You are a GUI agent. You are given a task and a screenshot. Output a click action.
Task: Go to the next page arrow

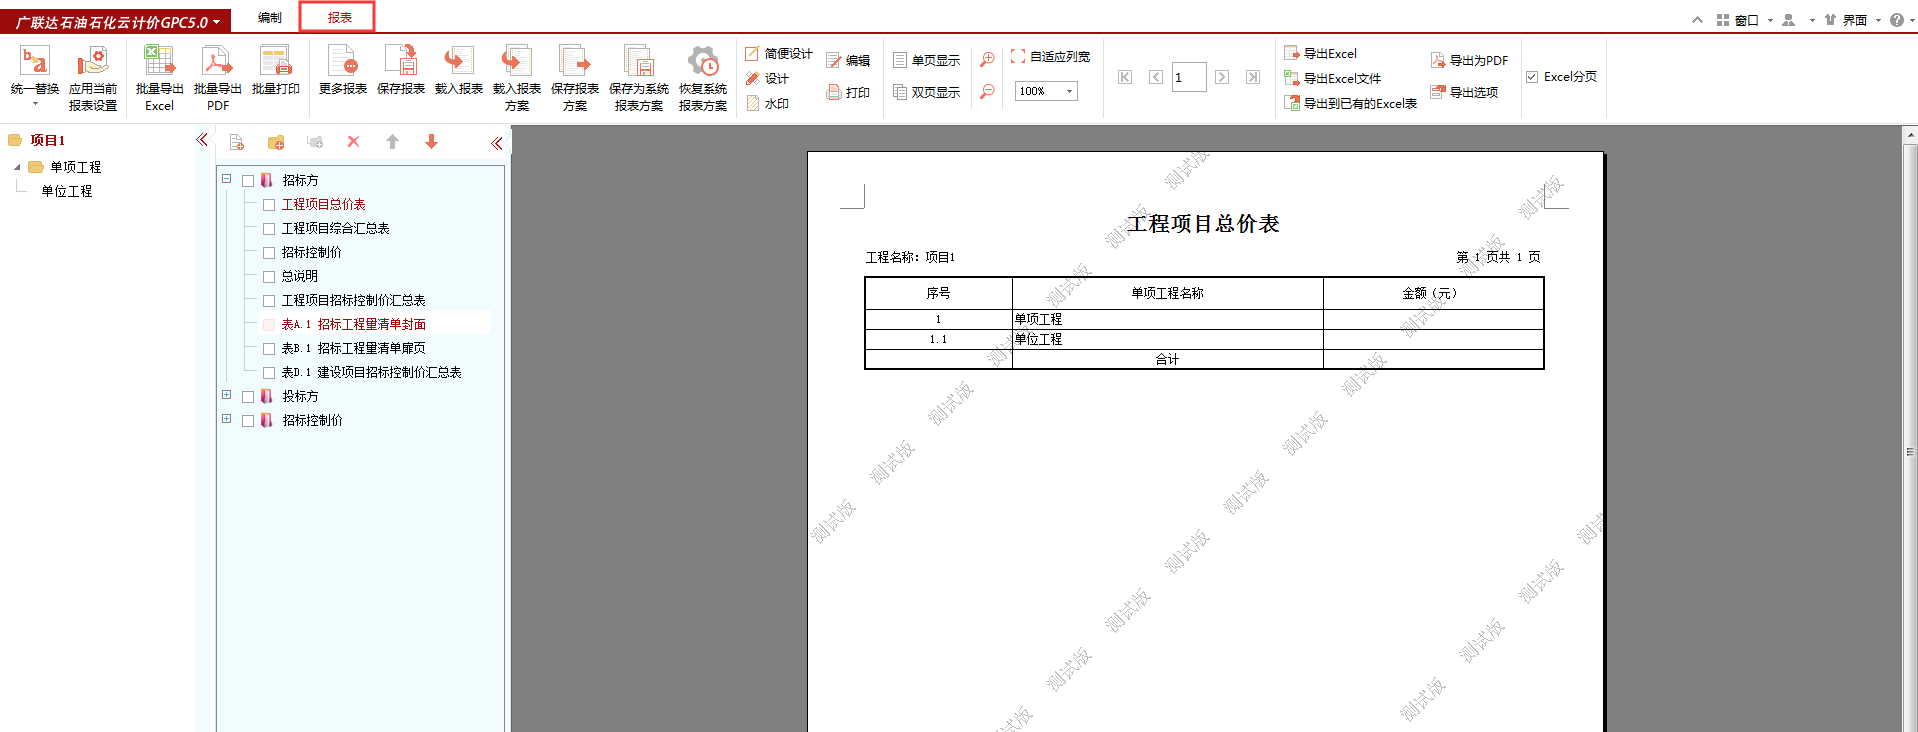(x=1222, y=77)
